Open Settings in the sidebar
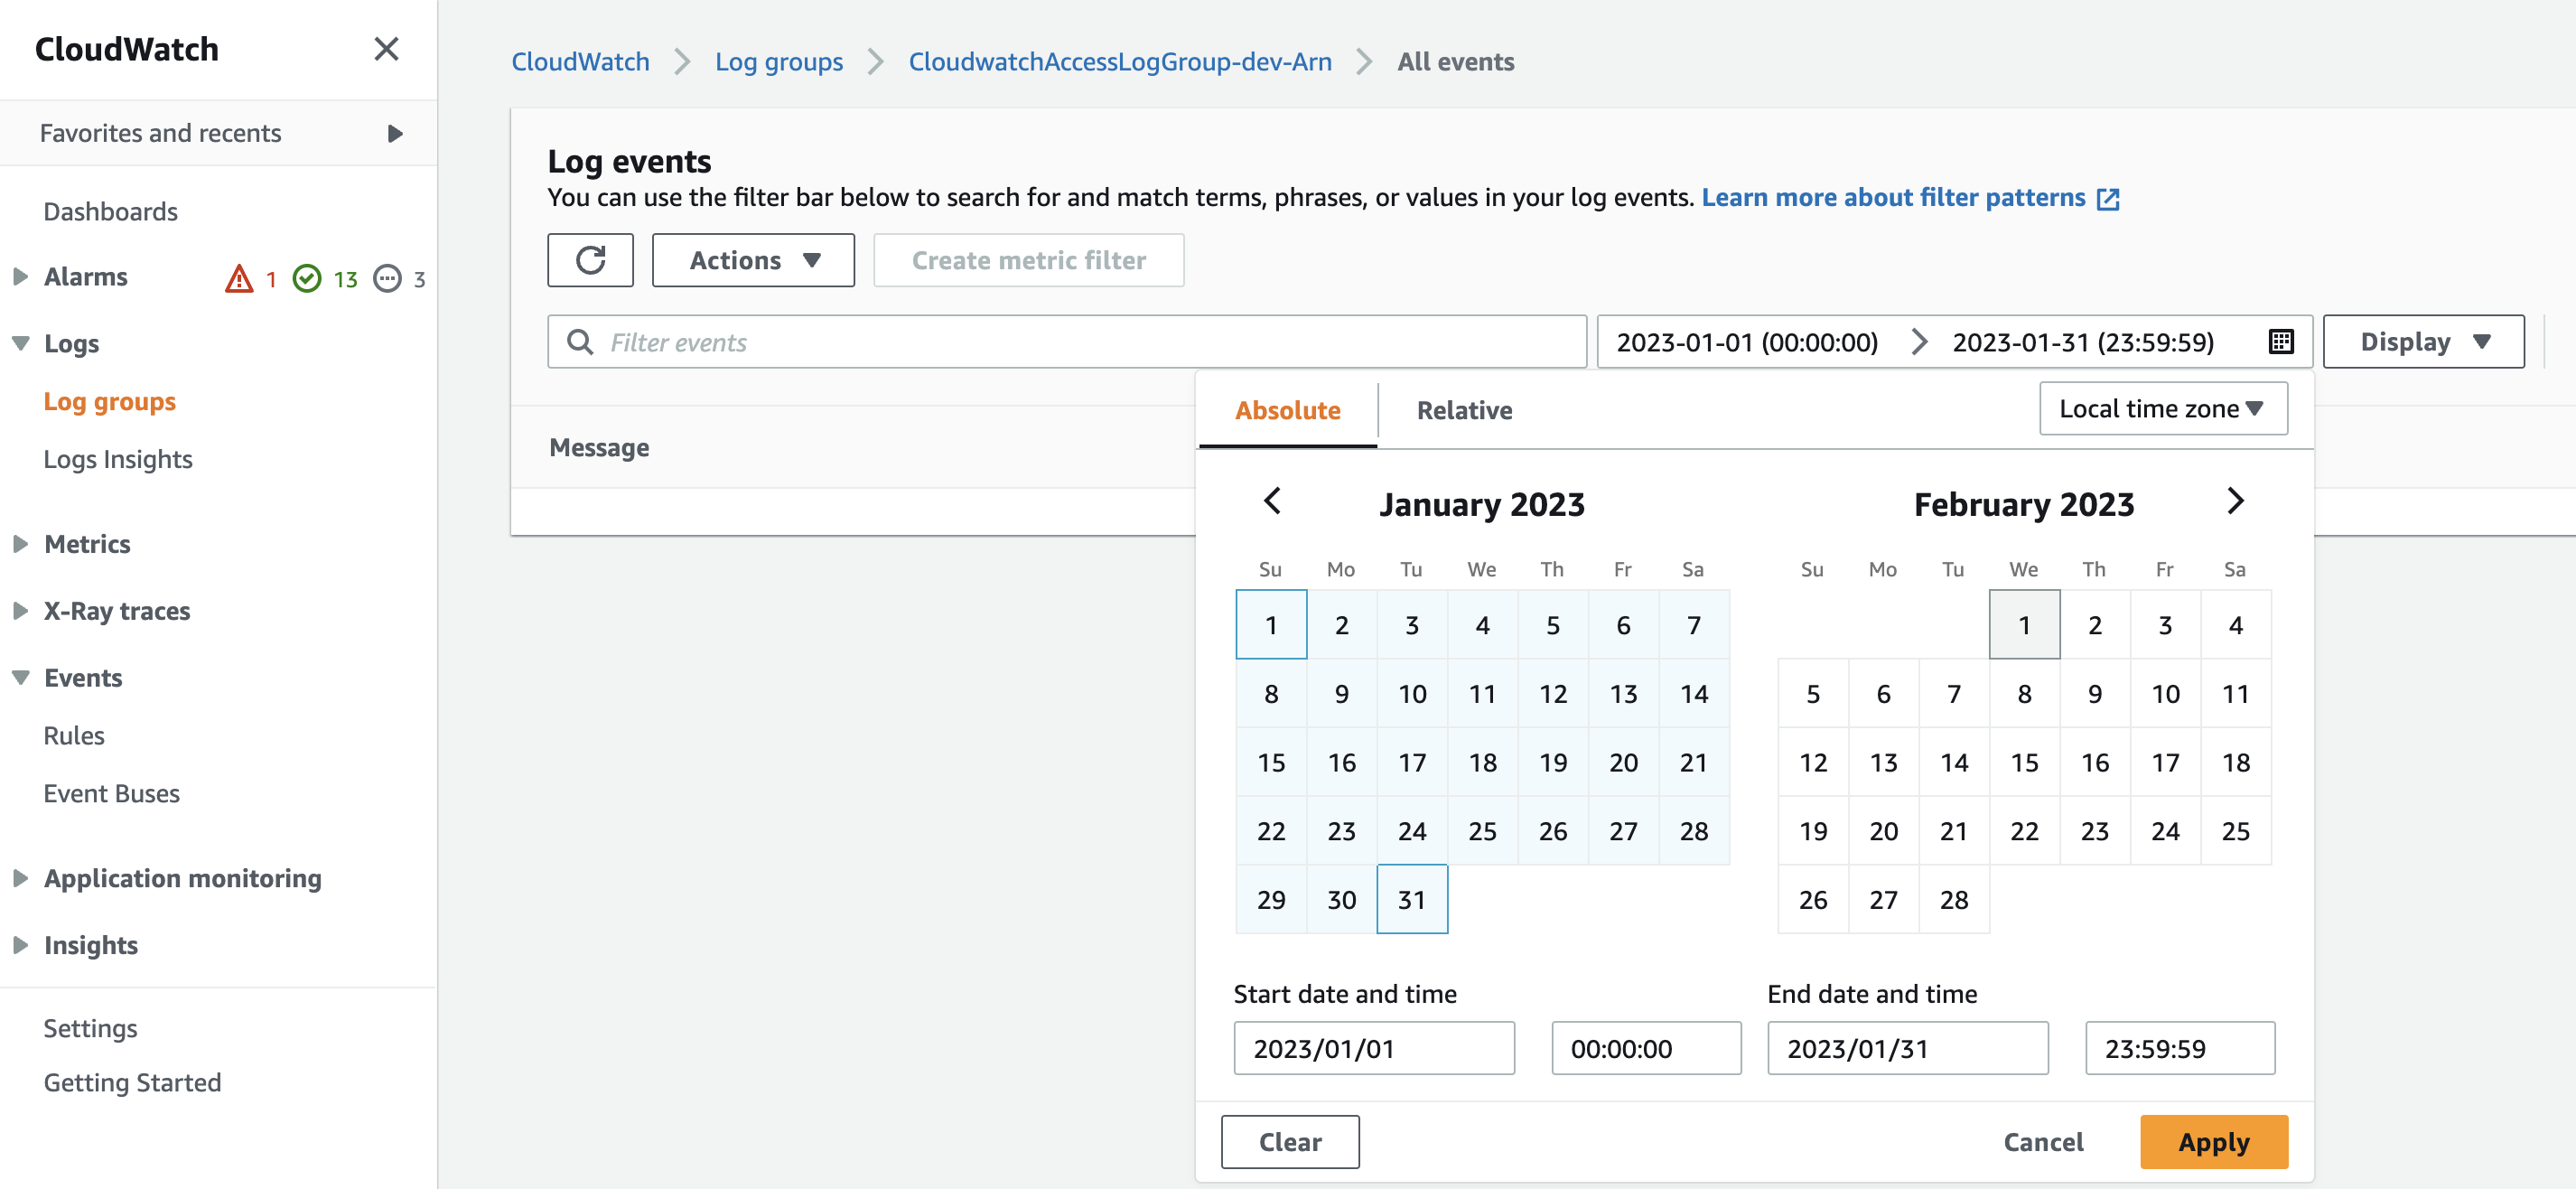 click(x=90, y=1028)
